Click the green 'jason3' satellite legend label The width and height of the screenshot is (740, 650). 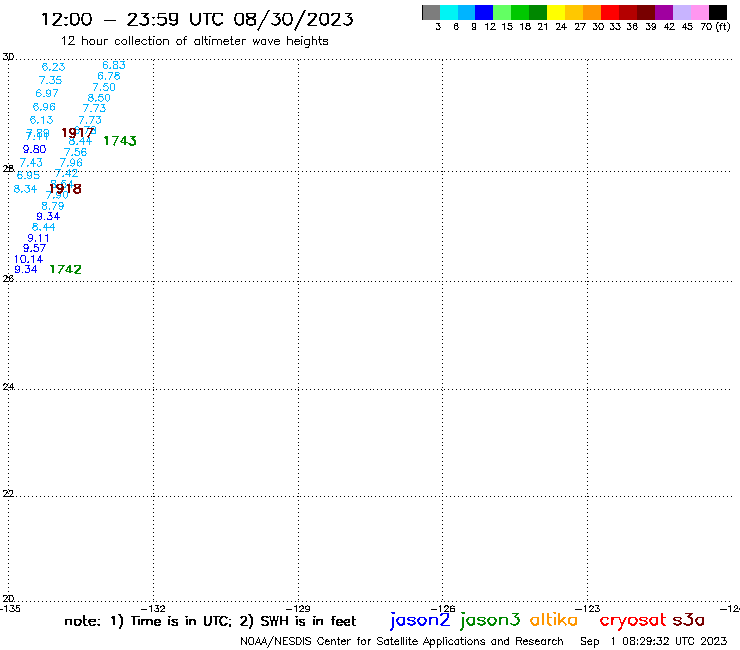coord(490,621)
